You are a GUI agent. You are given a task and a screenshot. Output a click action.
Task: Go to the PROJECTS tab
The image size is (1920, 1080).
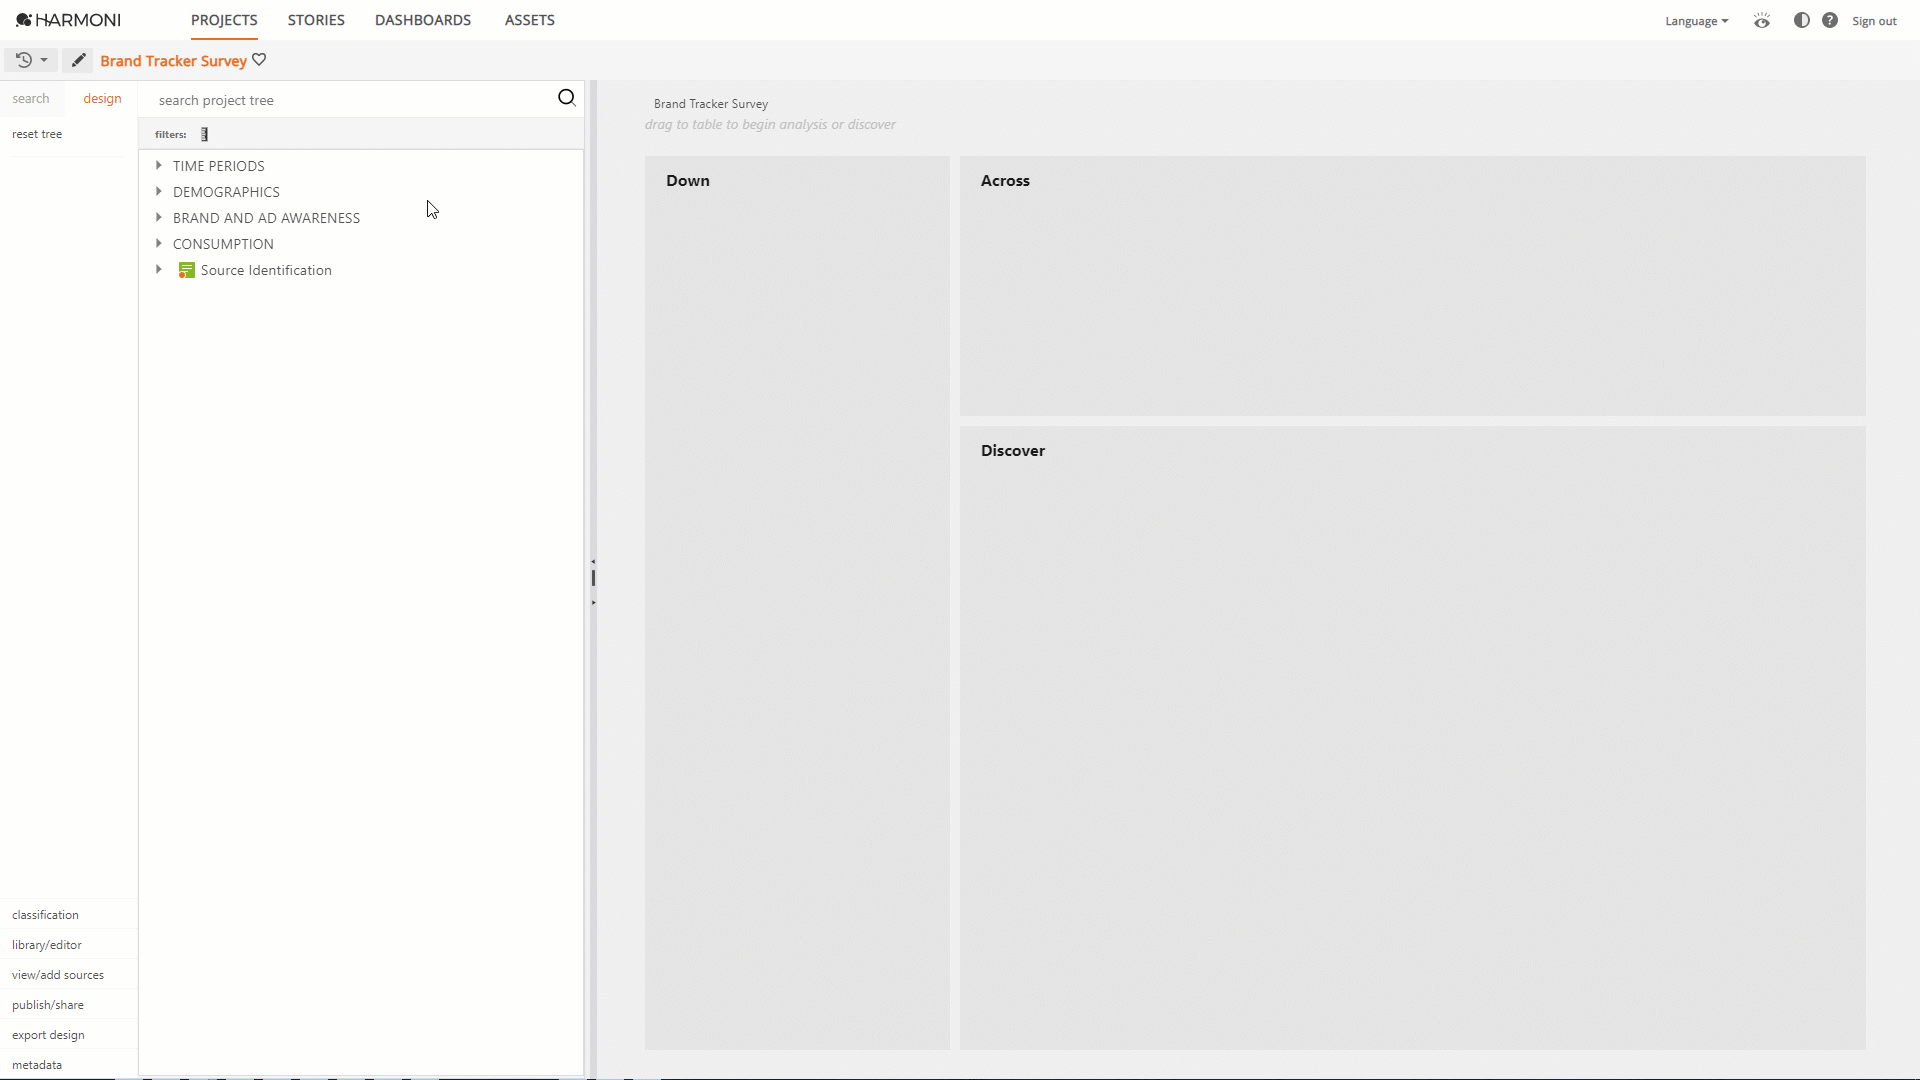pos(224,20)
